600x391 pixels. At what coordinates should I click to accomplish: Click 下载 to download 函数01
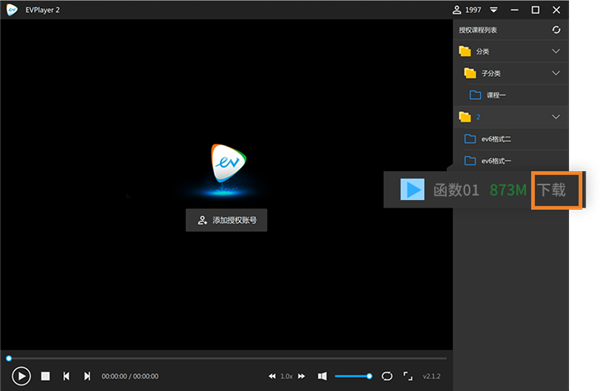[551, 190]
